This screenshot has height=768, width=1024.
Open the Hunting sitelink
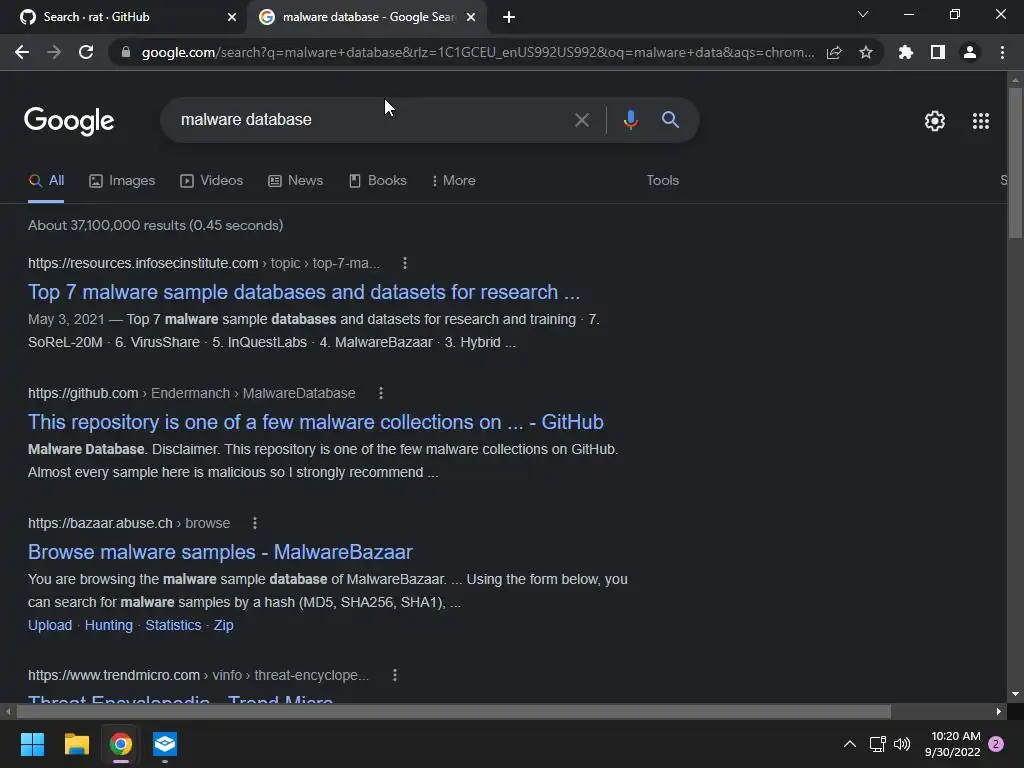108,625
